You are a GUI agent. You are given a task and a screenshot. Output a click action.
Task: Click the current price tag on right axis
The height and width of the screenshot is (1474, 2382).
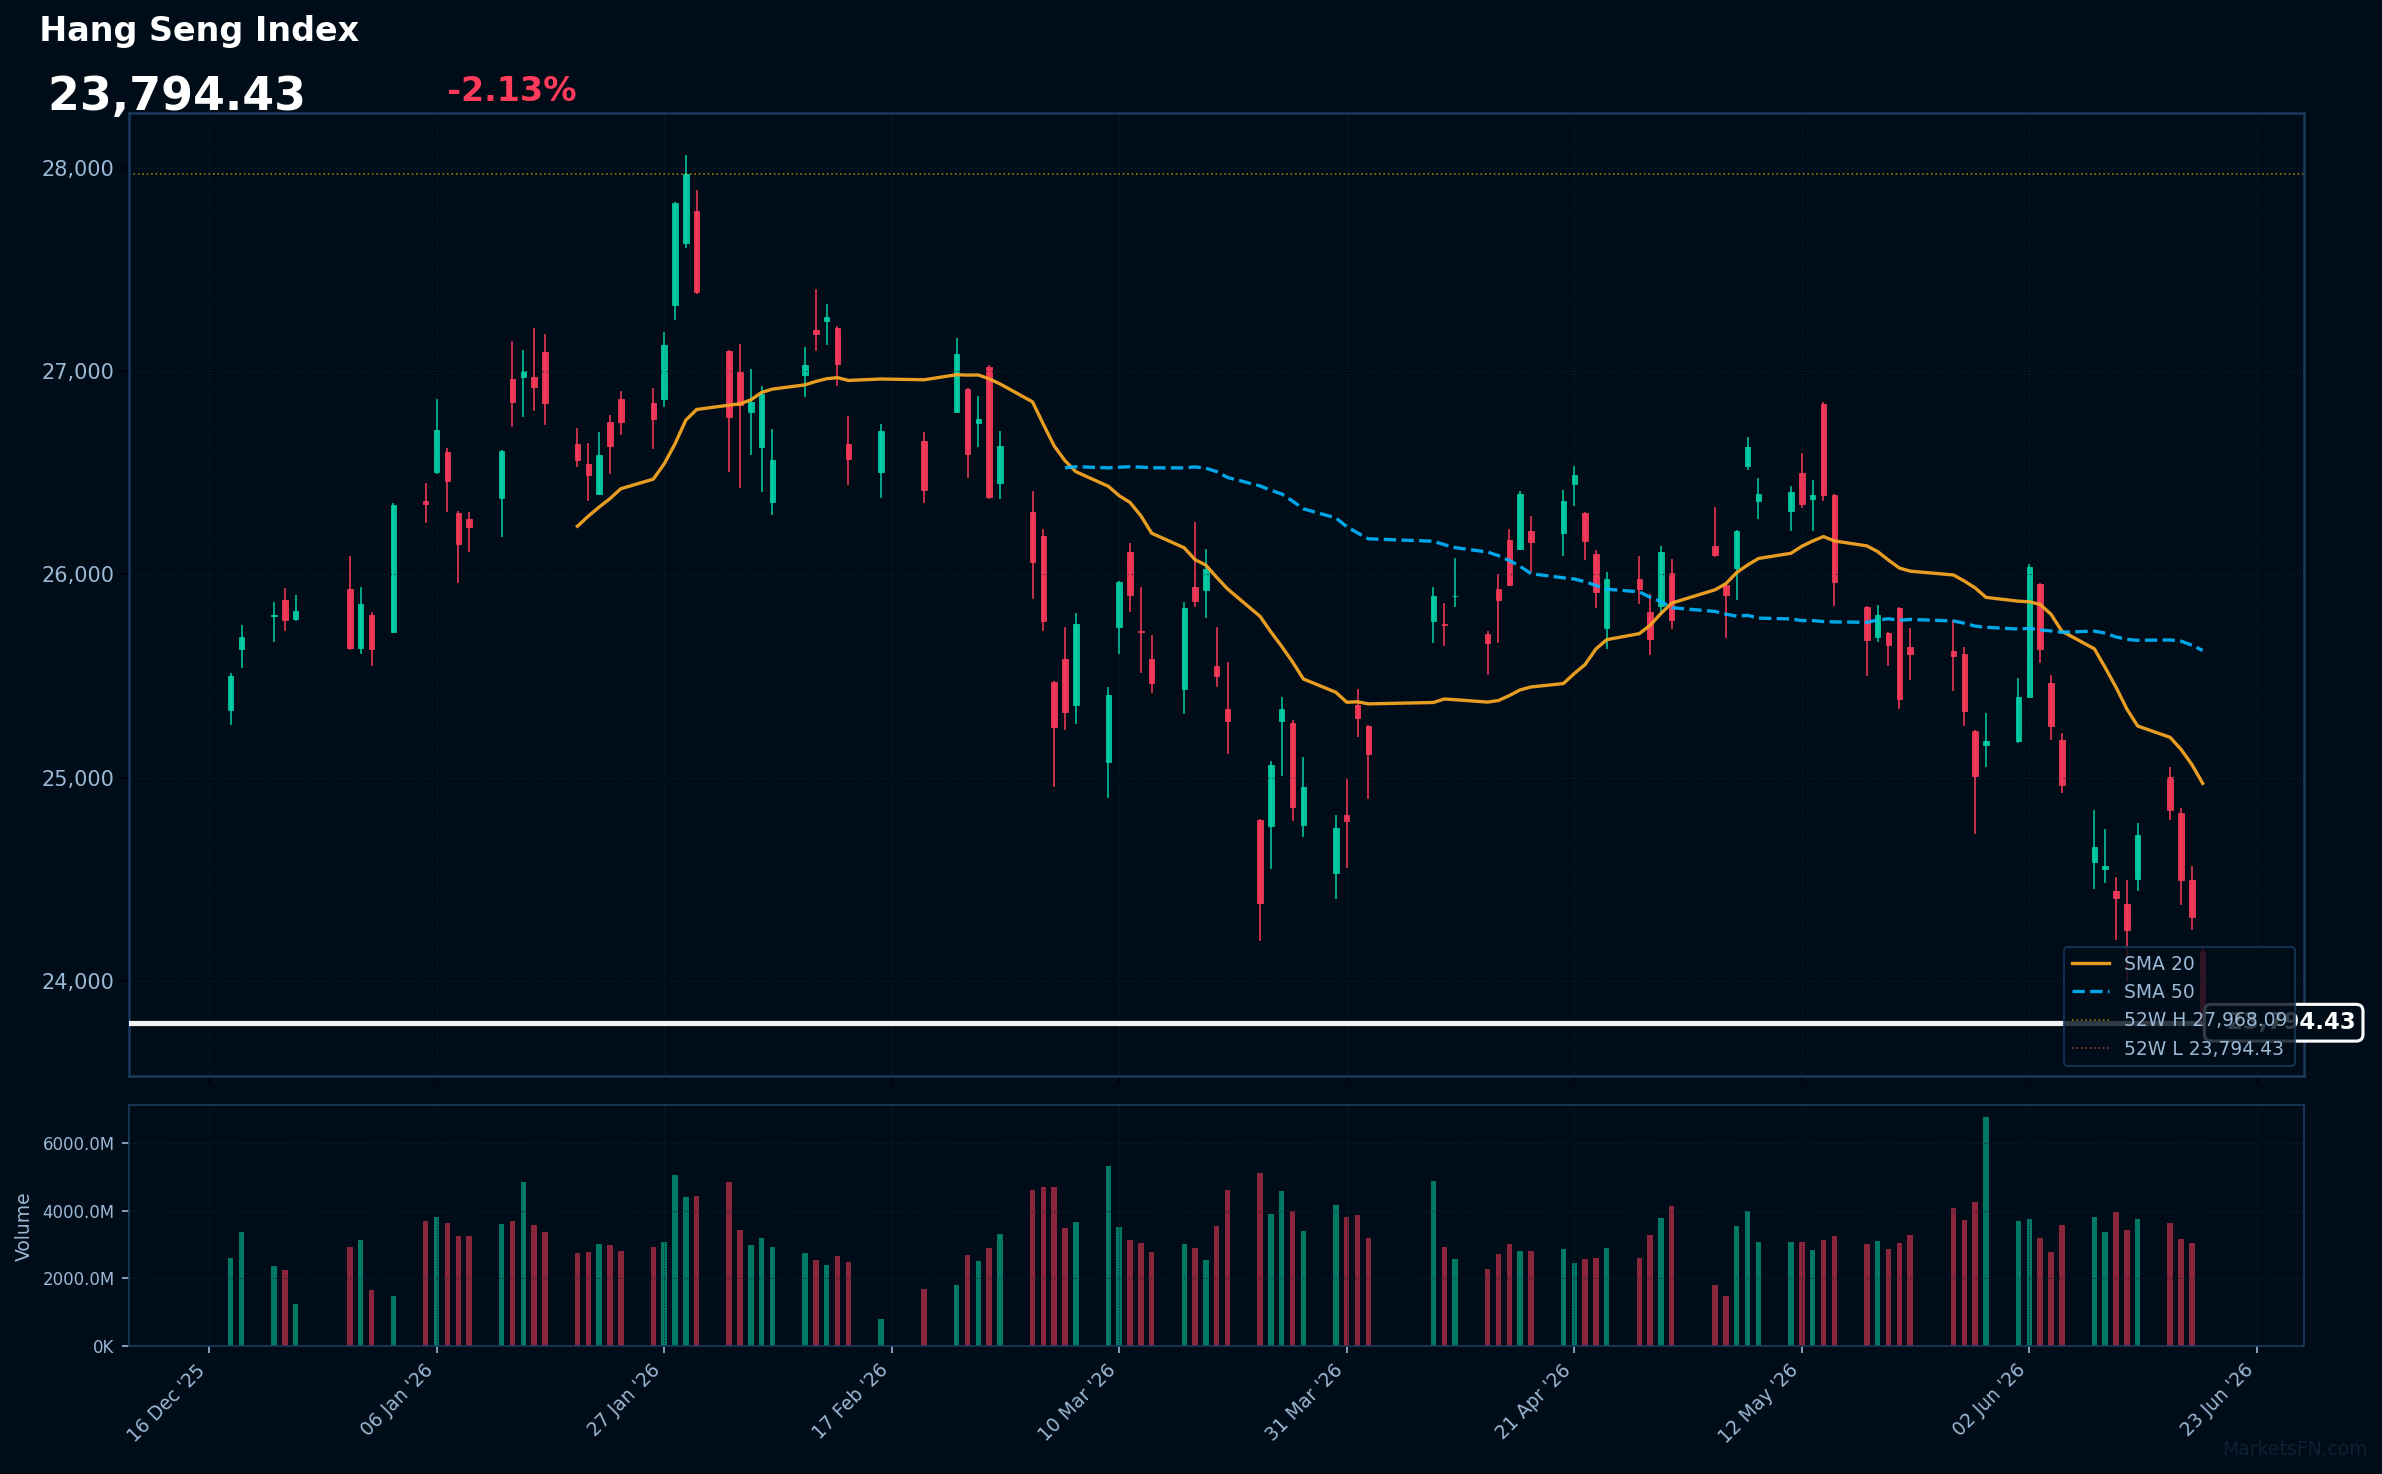click(x=2283, y=1022)
